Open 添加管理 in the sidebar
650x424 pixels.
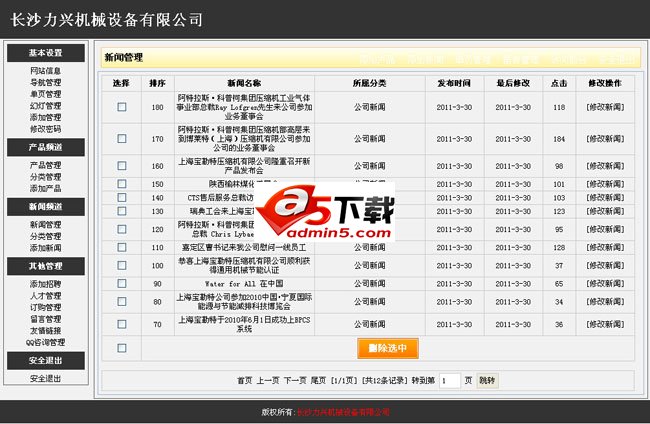(46, 117)
